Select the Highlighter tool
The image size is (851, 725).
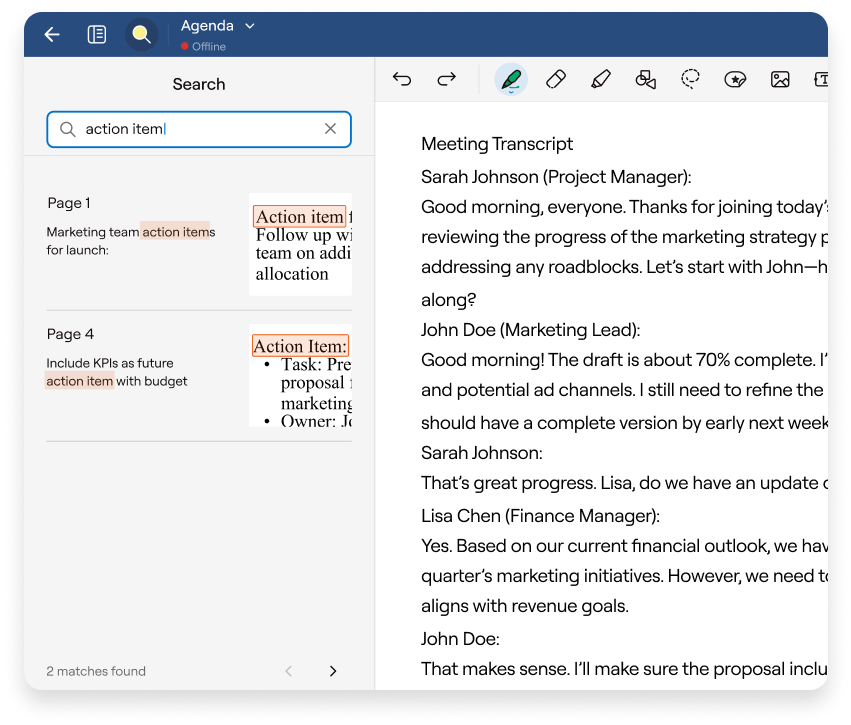600,80
